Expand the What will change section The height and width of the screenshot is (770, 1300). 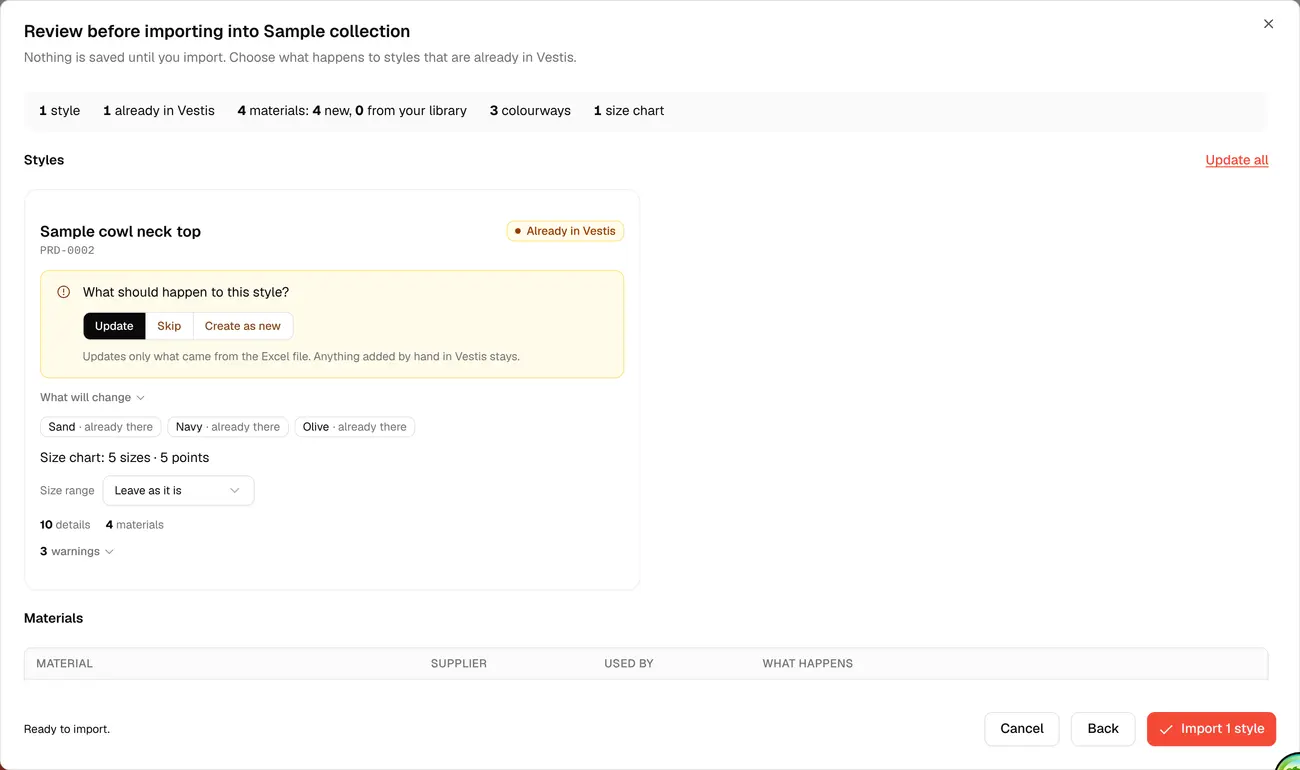tap(92, 397)
